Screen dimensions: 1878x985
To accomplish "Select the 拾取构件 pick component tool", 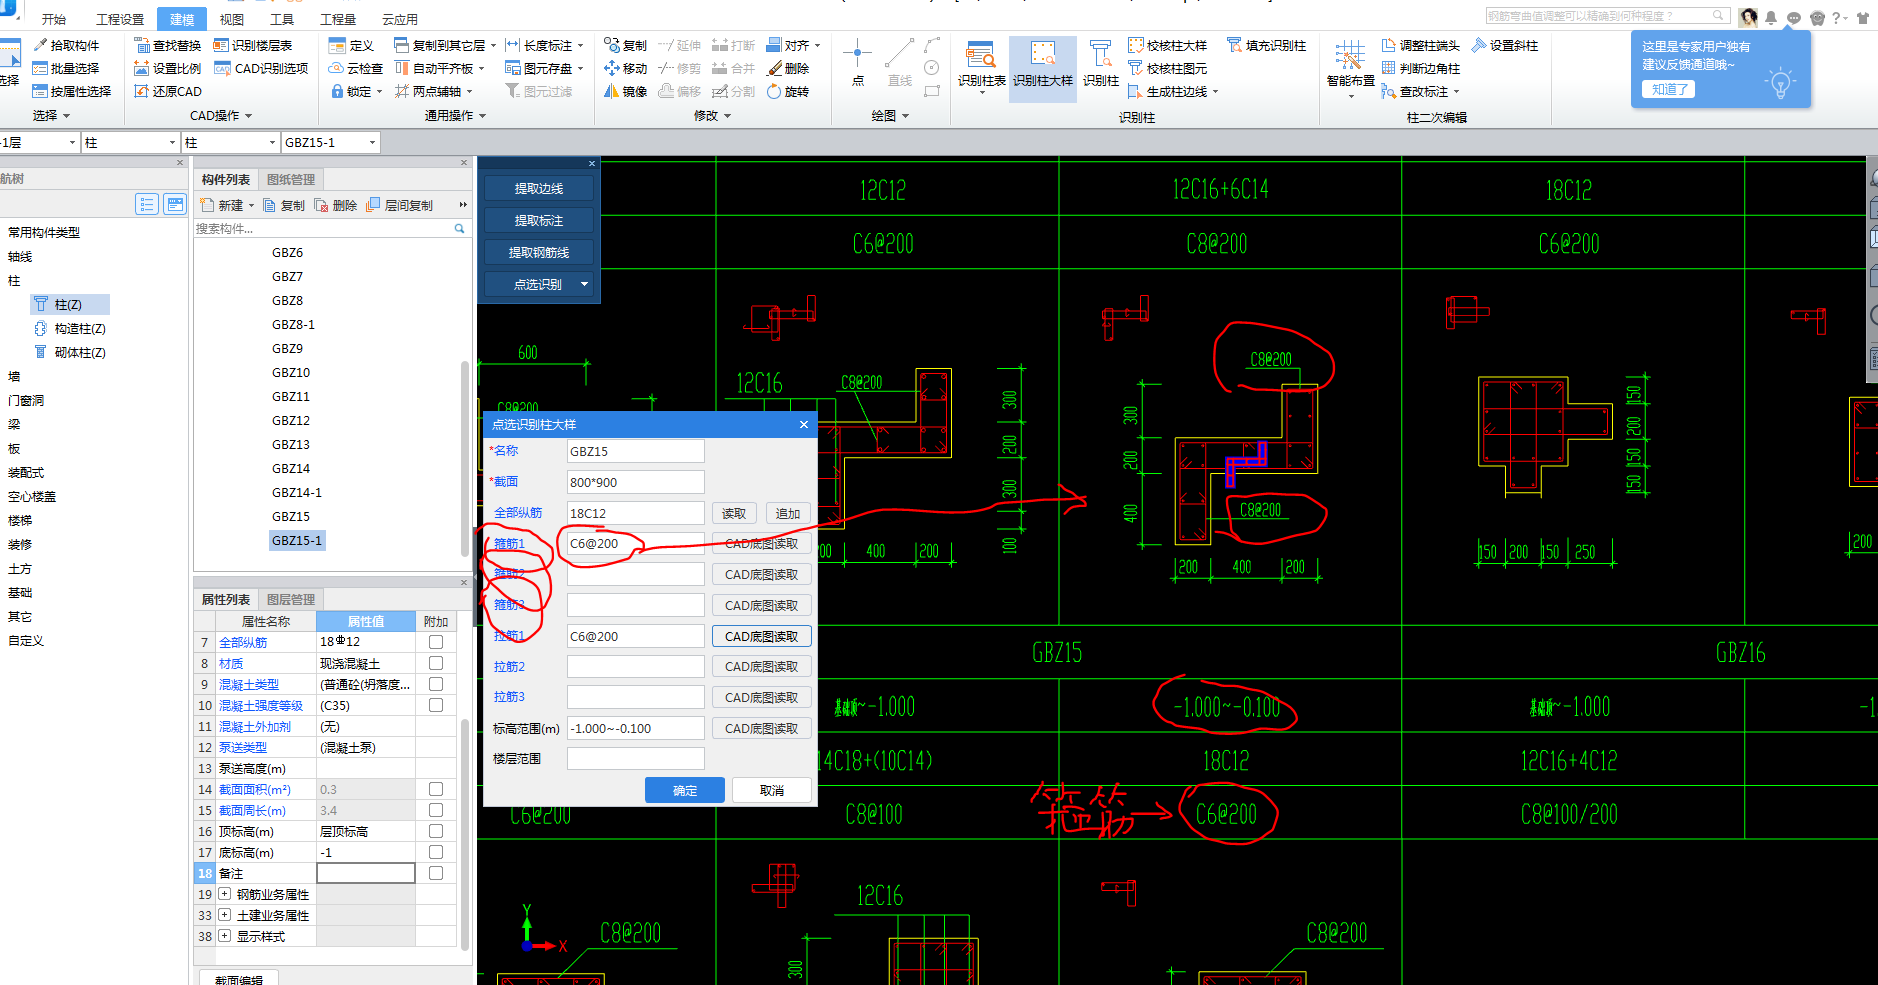I will (67, 45).
